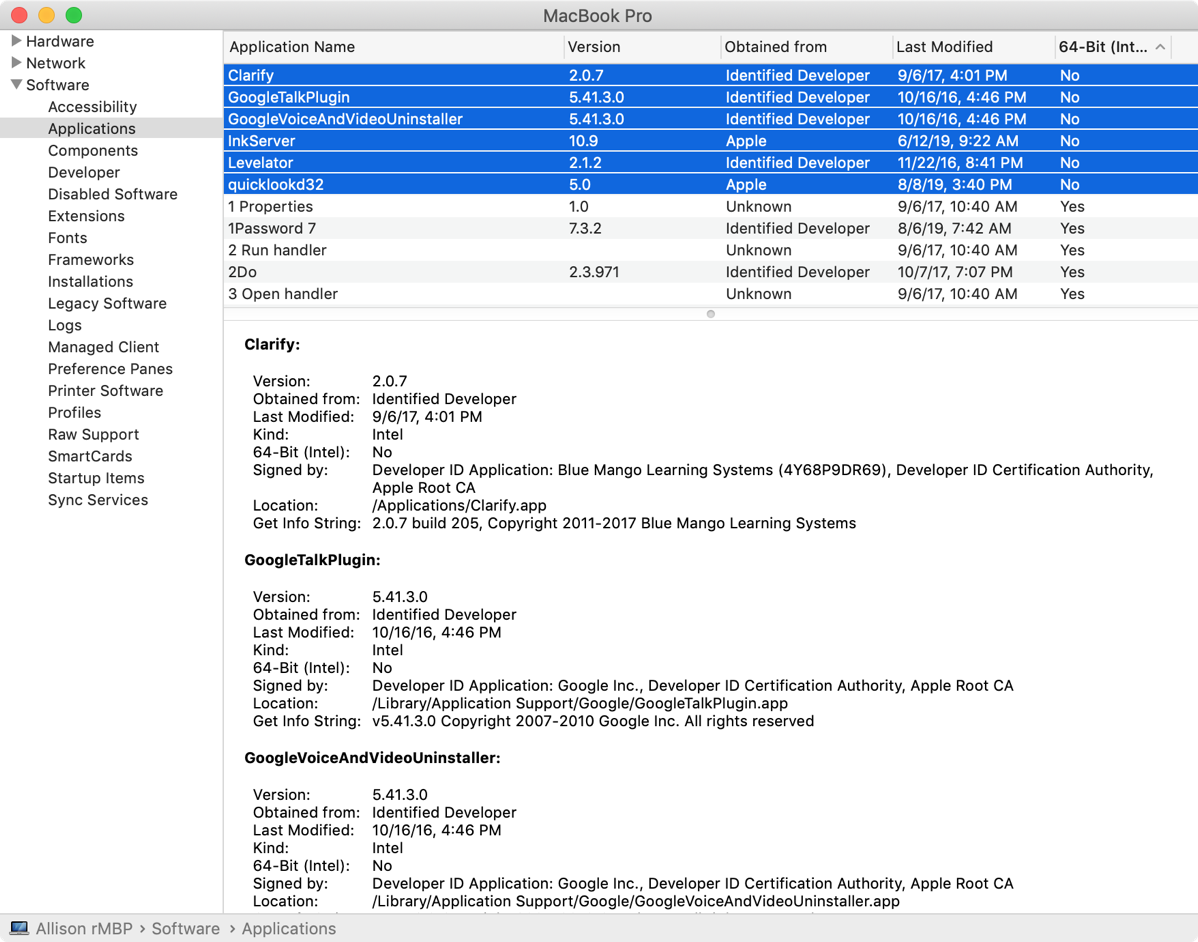Click the split pane divider handle
1198x942 pixels.
point(710,314)
